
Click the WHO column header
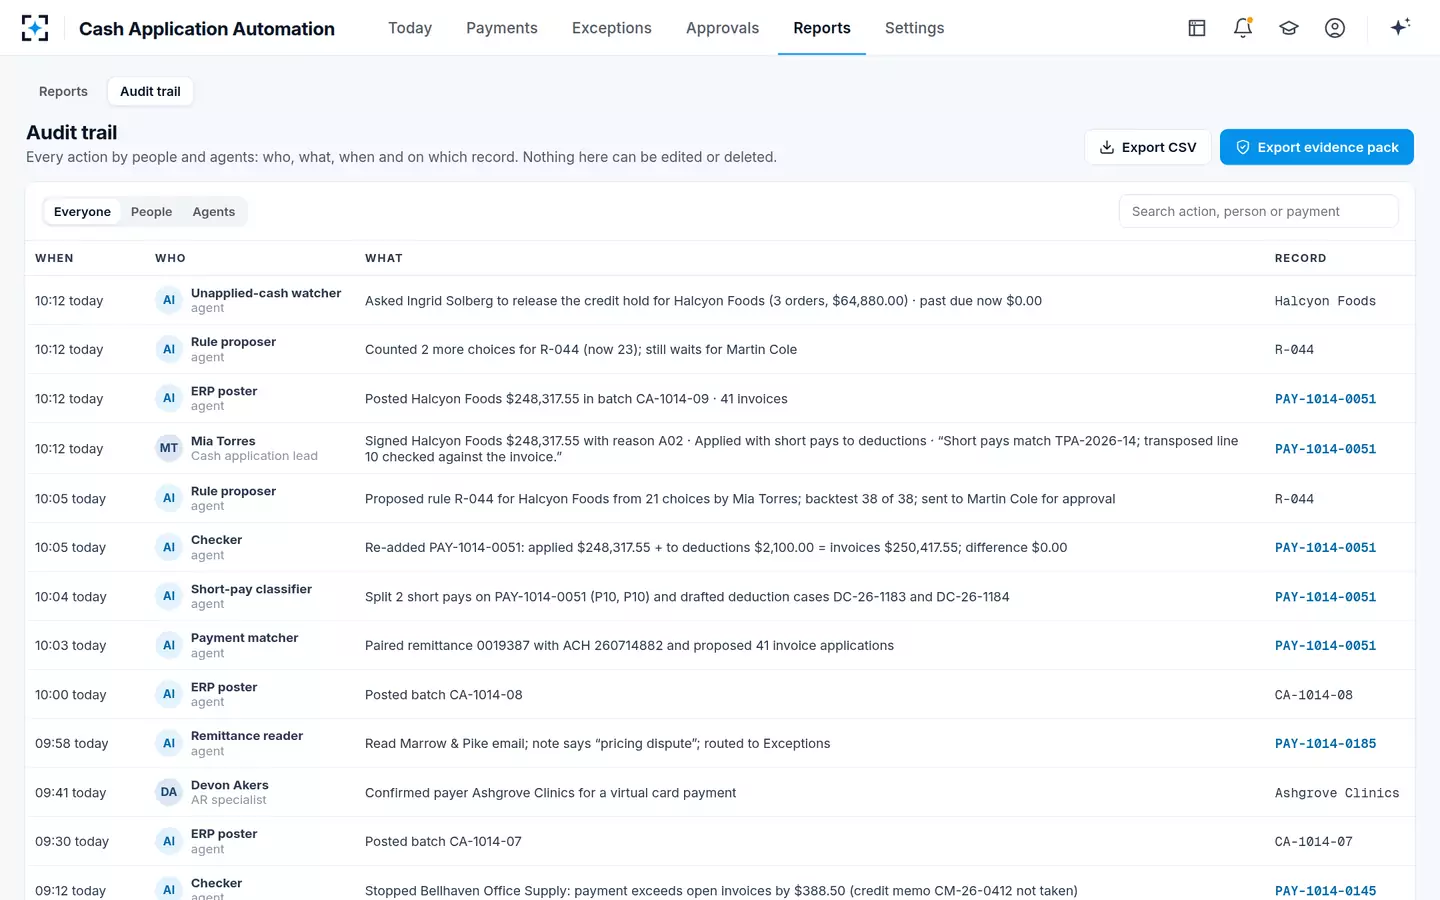170,258
